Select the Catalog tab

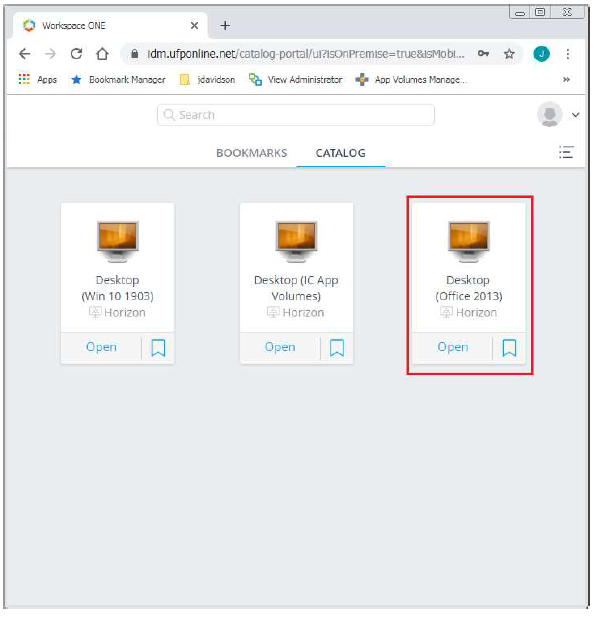coord(340,153)
